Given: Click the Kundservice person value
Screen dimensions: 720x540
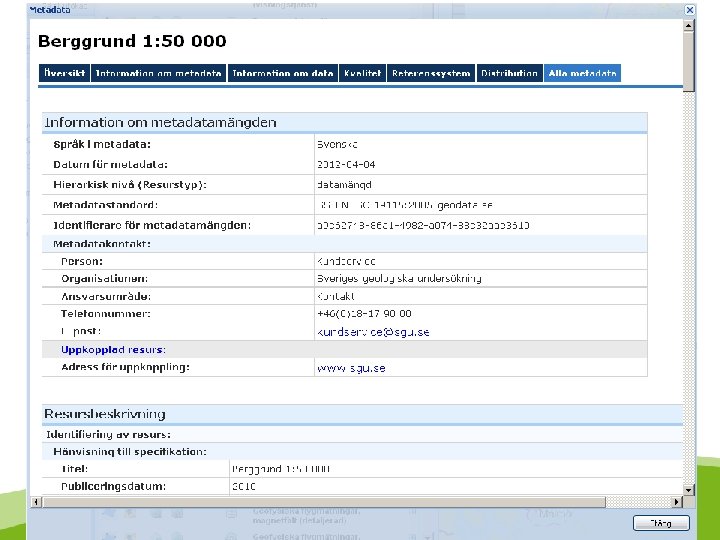Looking at the screenshot, I should click(346, 261).
